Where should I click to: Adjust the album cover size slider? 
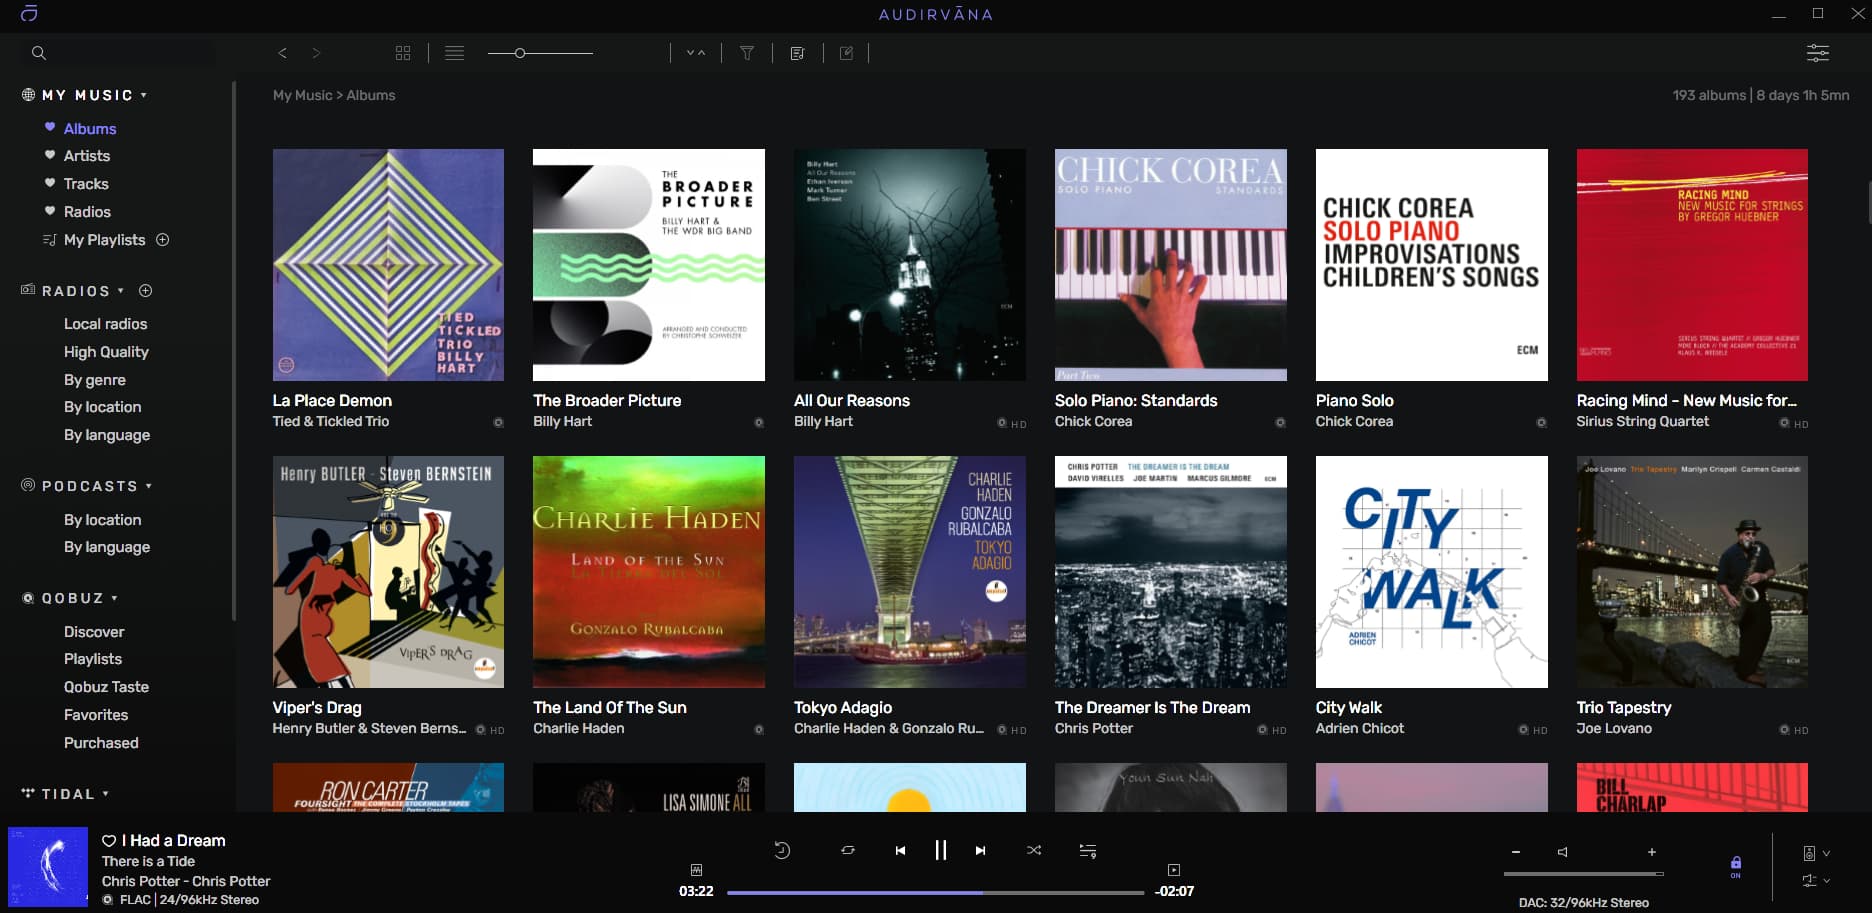[540, 53]
